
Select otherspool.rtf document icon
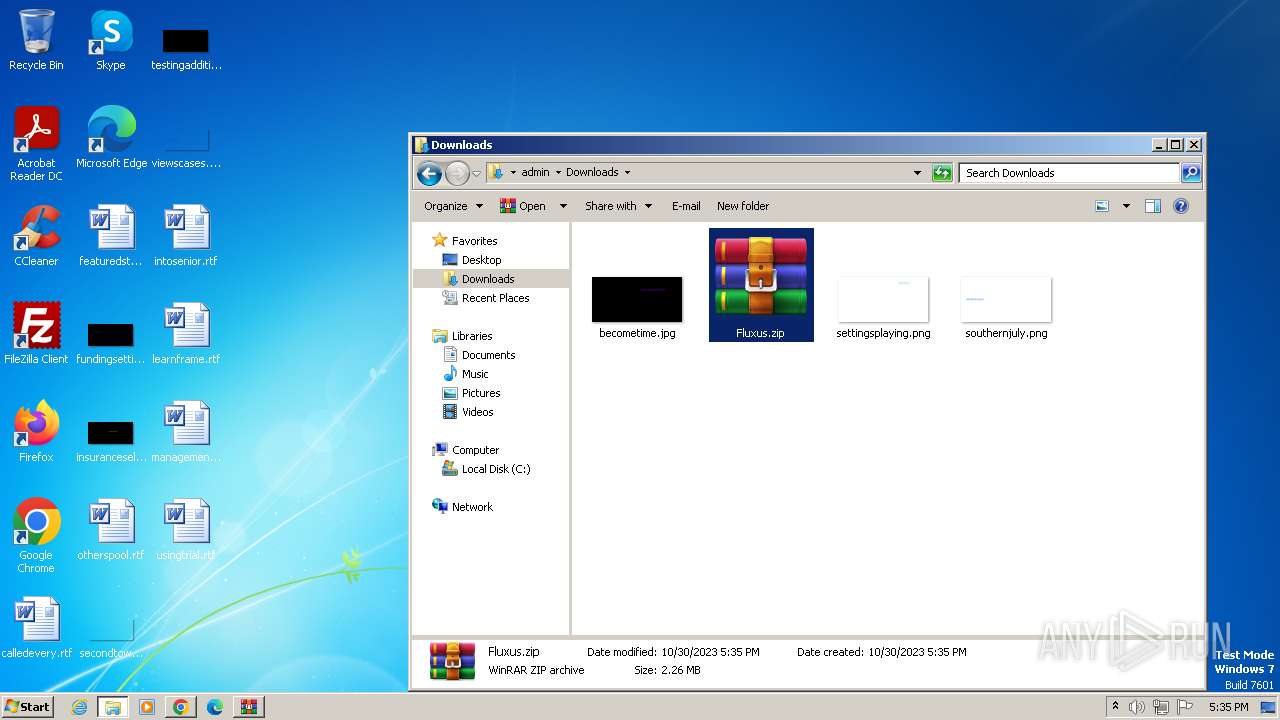111,530
